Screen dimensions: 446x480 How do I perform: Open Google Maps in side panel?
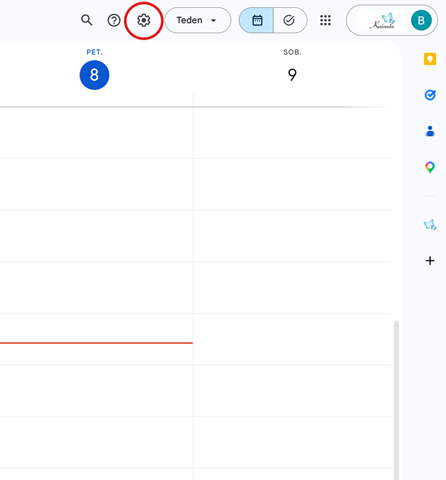[x=430, y=167]
